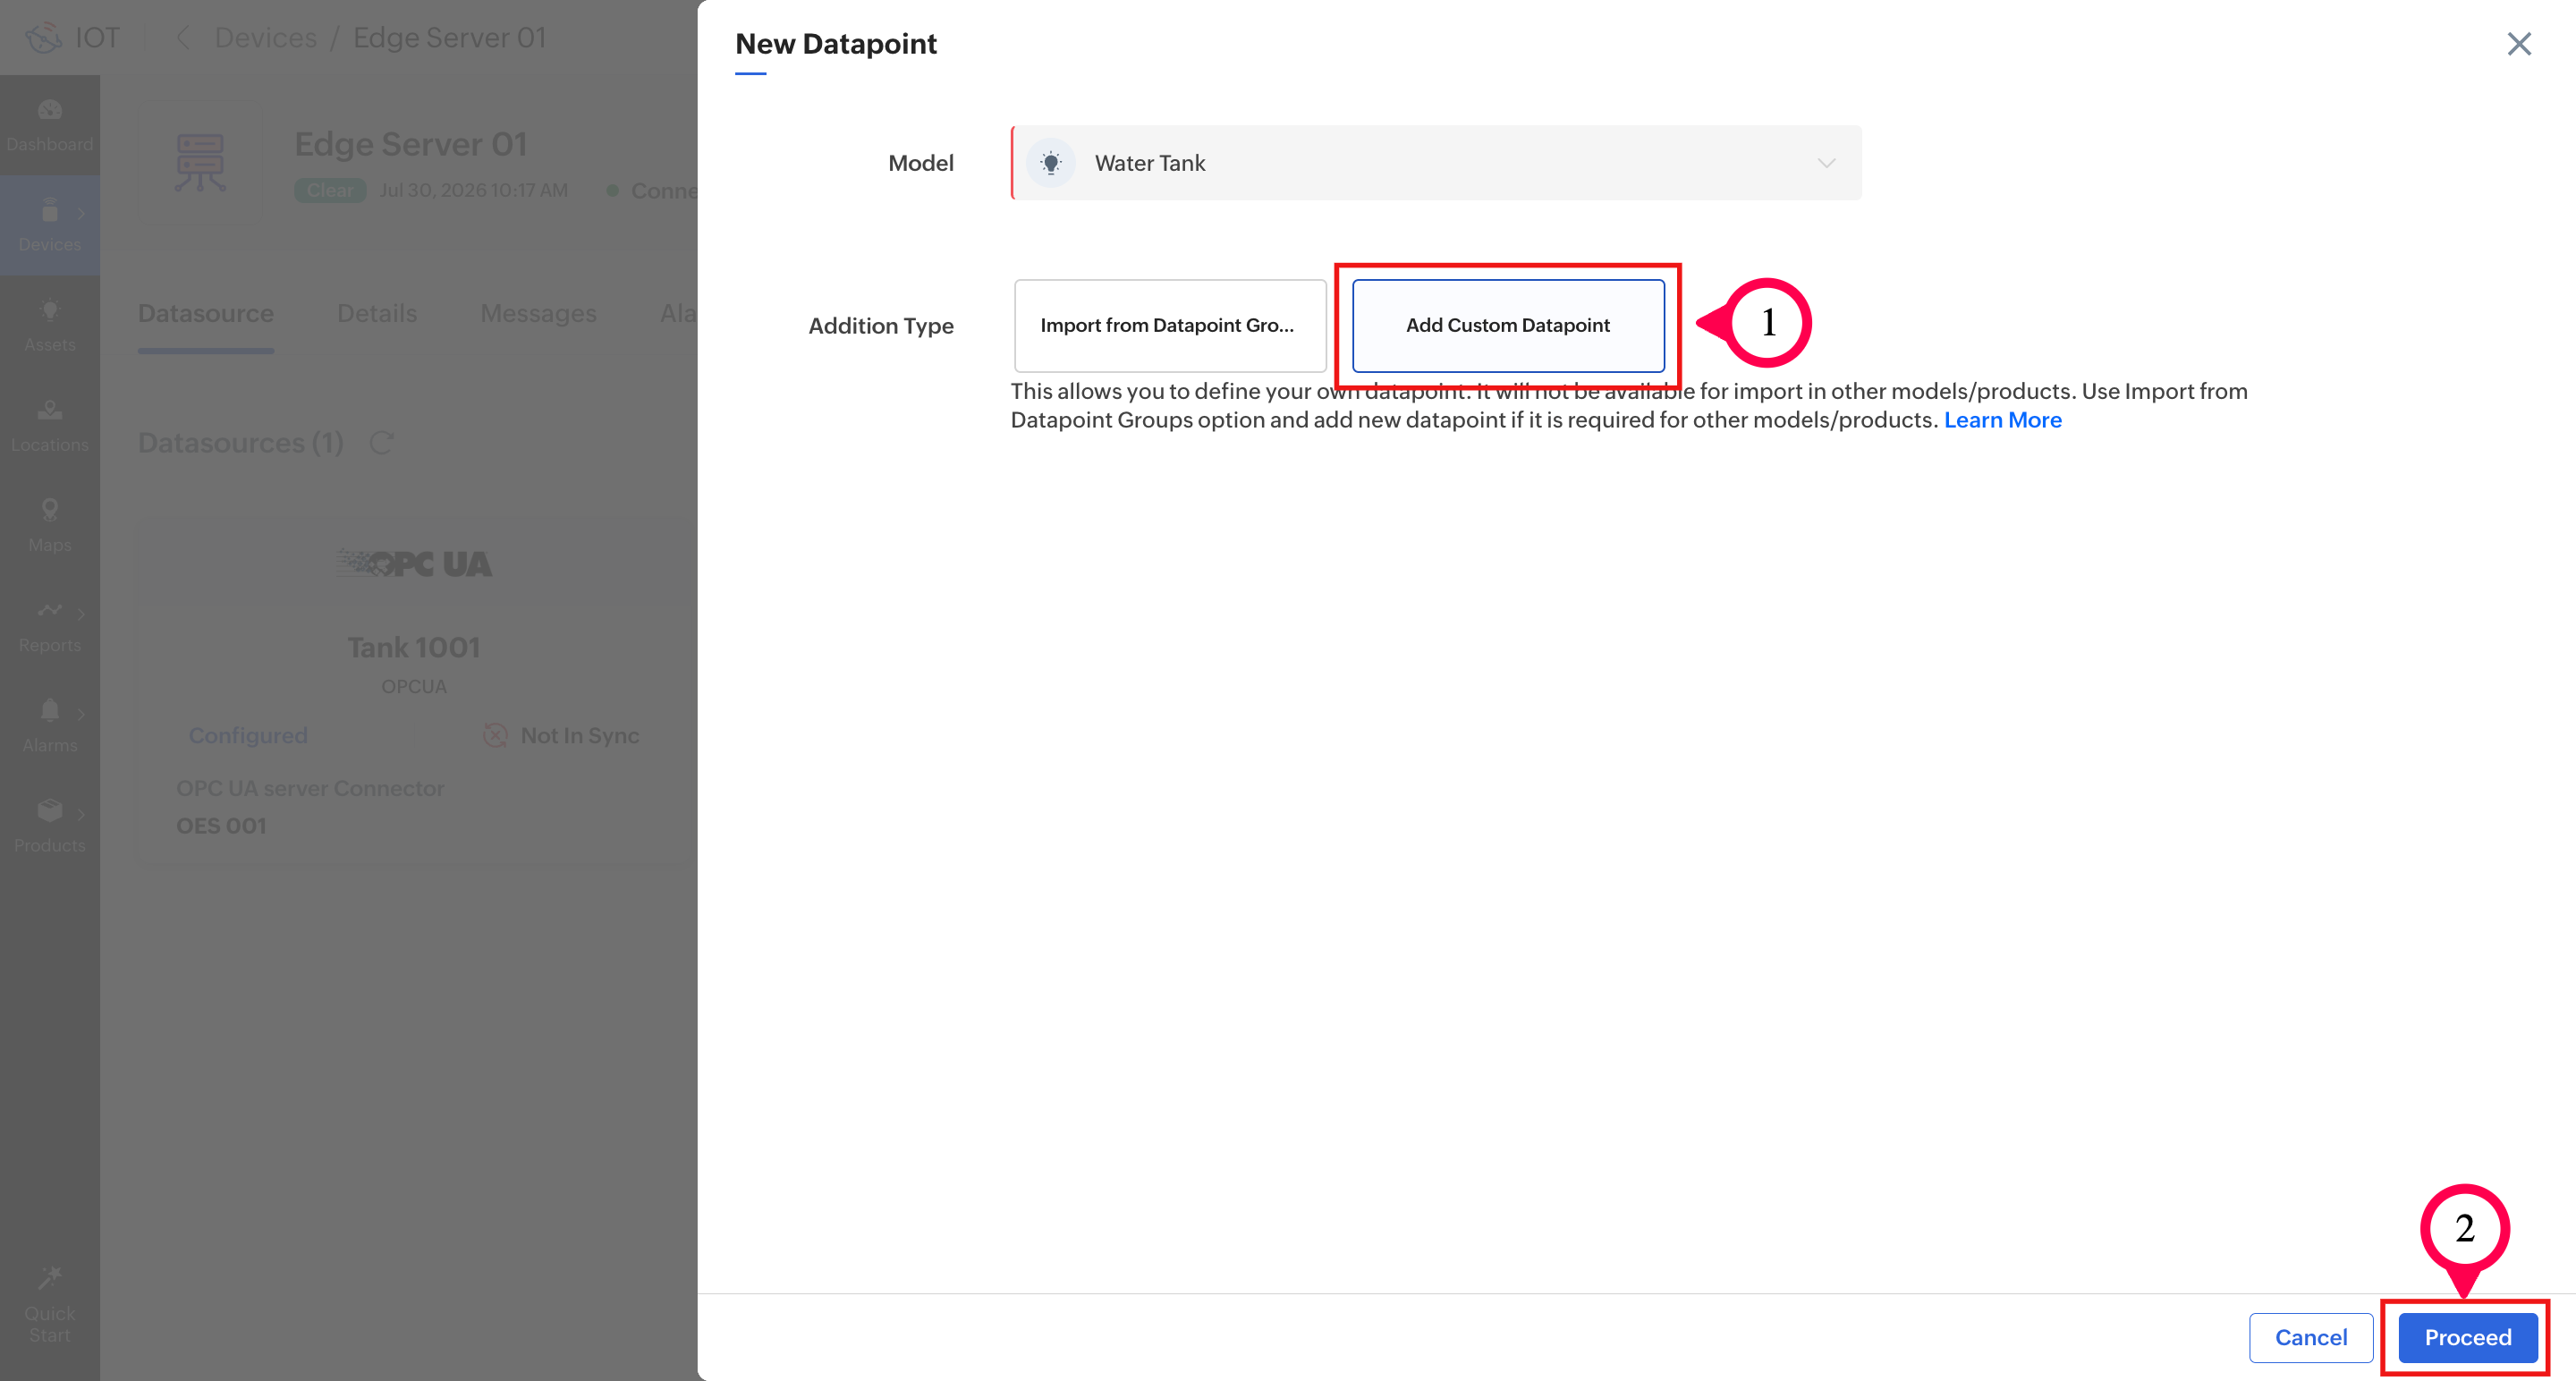Viewport: 2576px width, 1381px height.
Task: Open the Learn More link
Action: (2002, 420)
